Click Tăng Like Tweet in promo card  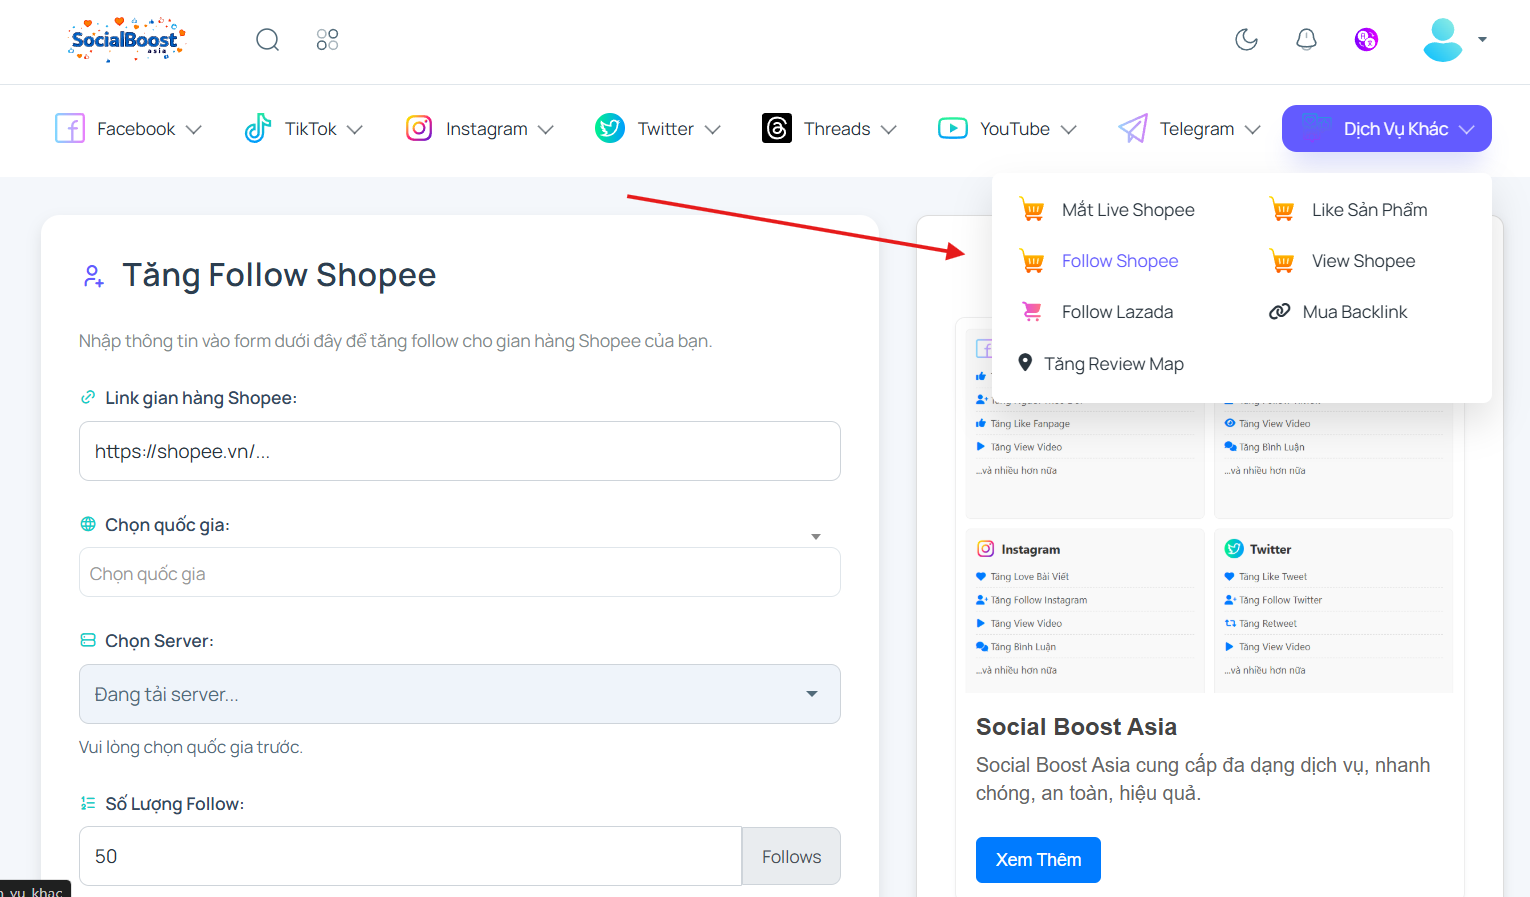pos(1273,577)
